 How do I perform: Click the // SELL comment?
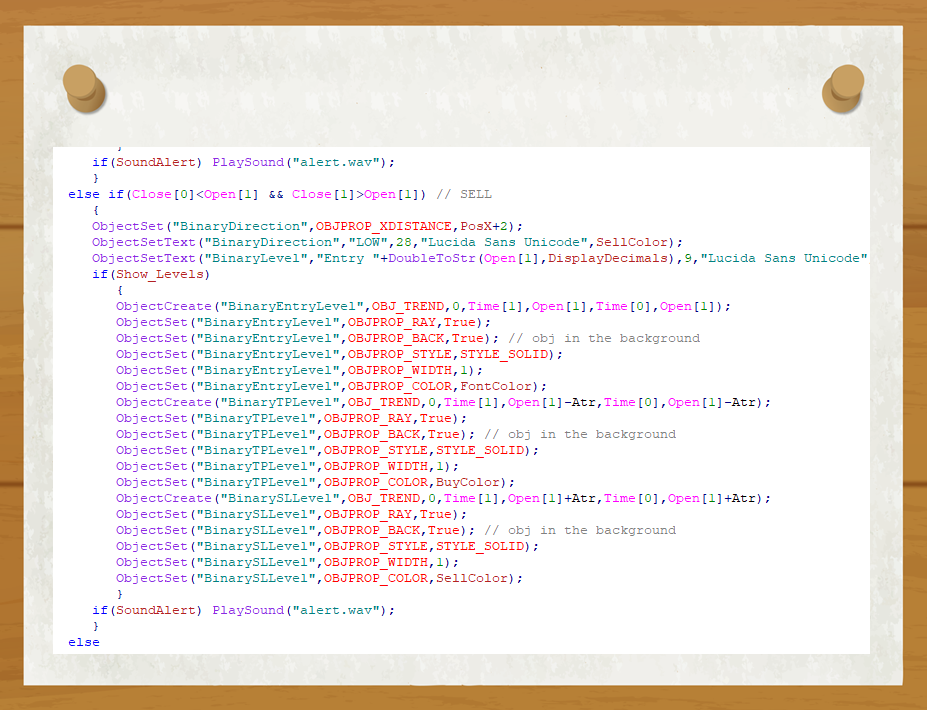464,194
